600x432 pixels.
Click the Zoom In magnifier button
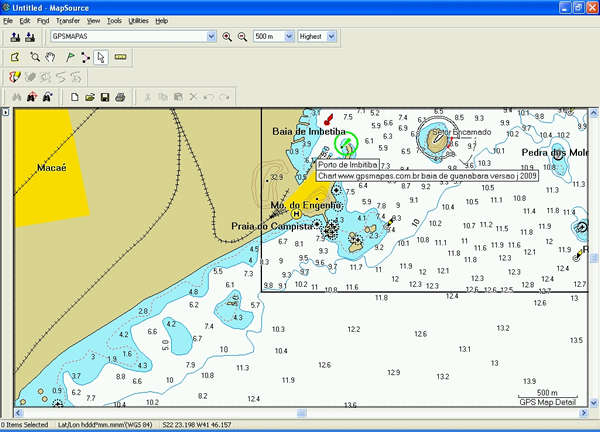(x=227, y=37)
